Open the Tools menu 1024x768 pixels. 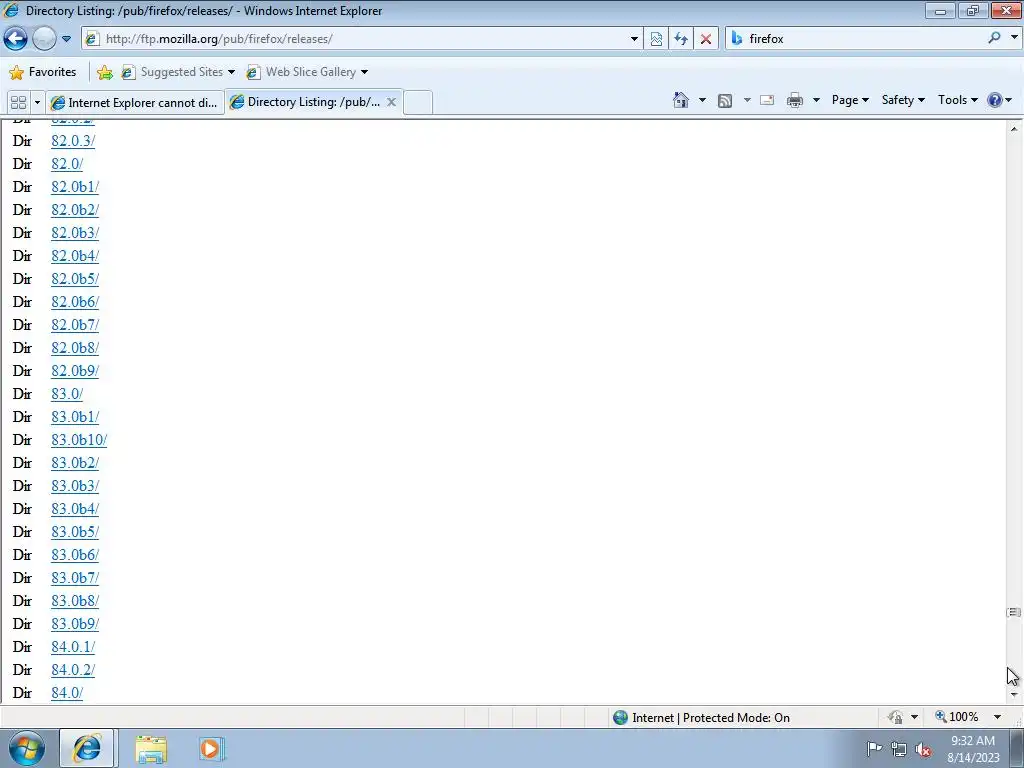957,100
